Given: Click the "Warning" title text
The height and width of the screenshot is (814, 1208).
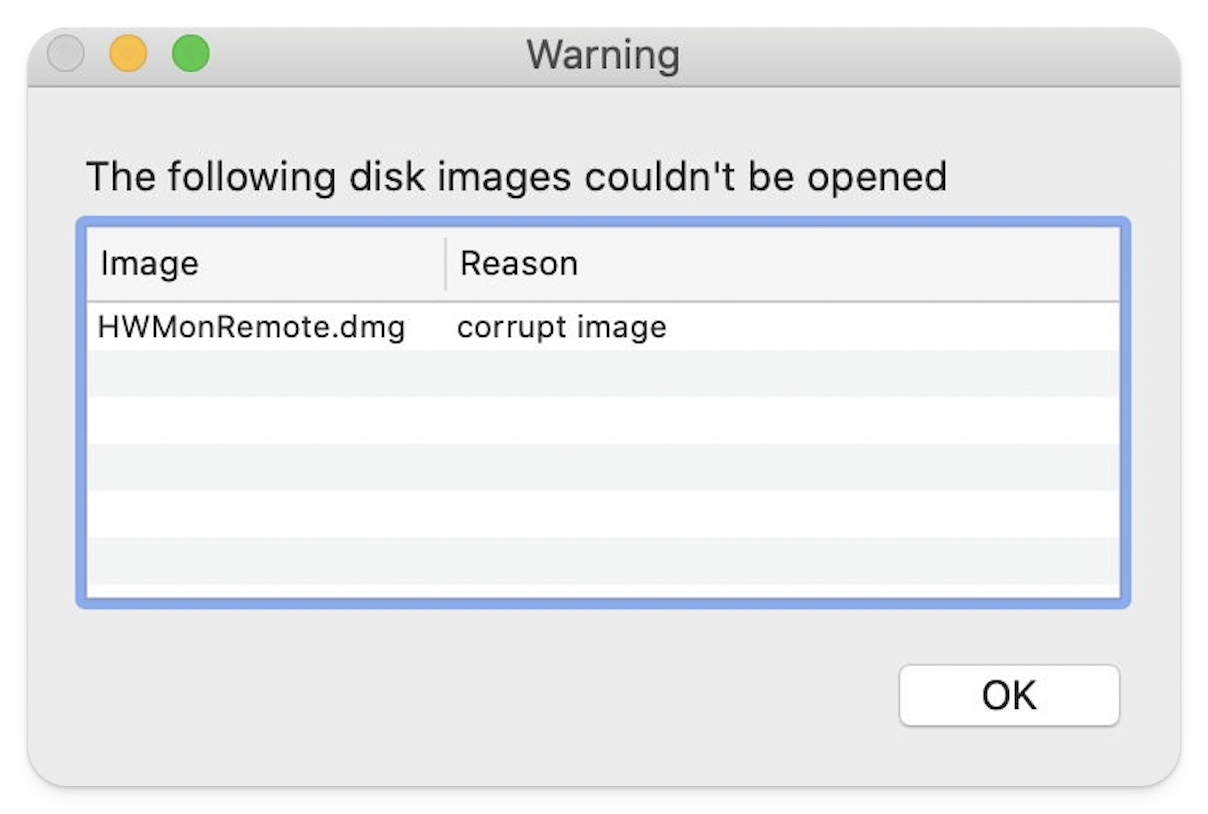Looking at the screenshot, I should pyautogui.click(x=603, y=54).
